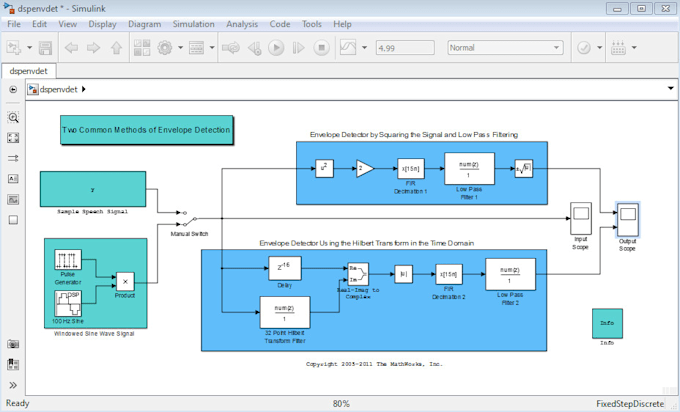Viewport: 680px width, 412px height.
Task: Select the Info block
Action: click(x=607, y=324)
